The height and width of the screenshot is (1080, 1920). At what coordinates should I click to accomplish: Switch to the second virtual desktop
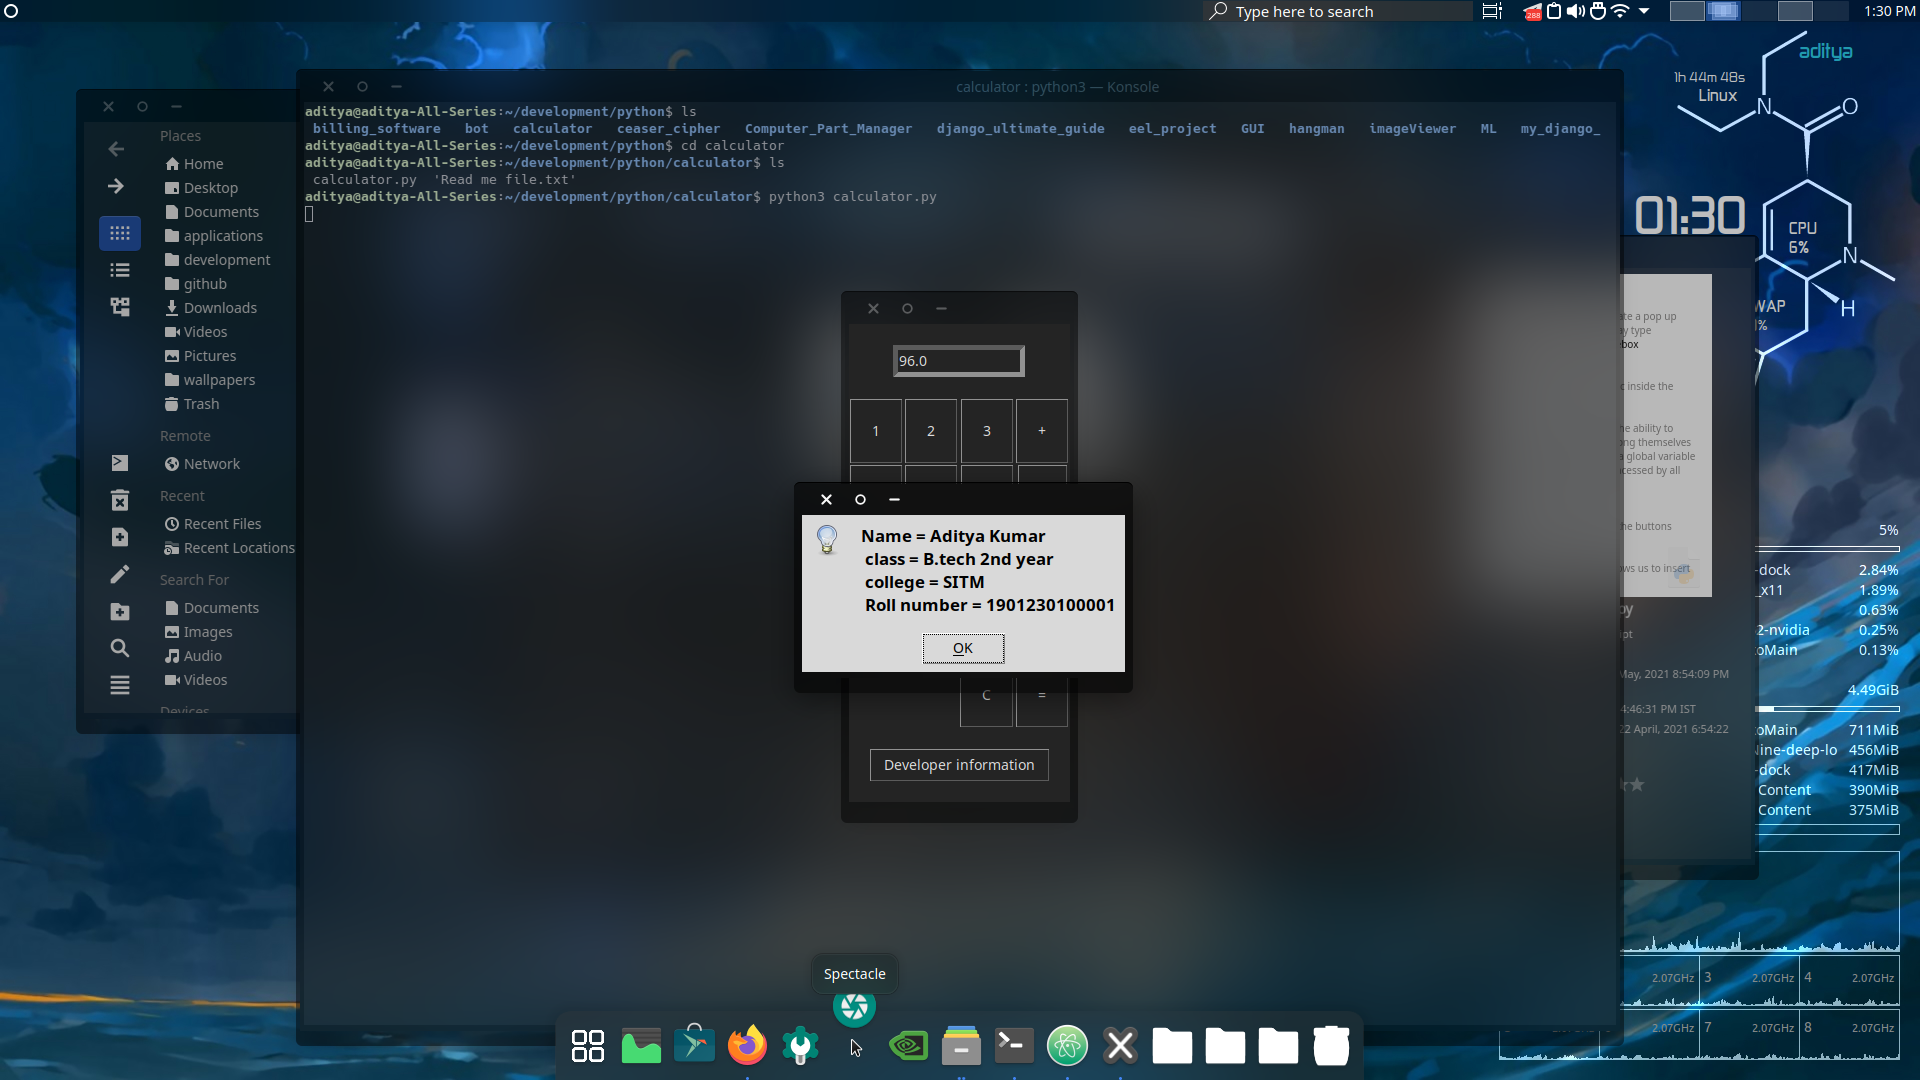click(1724, 11)
